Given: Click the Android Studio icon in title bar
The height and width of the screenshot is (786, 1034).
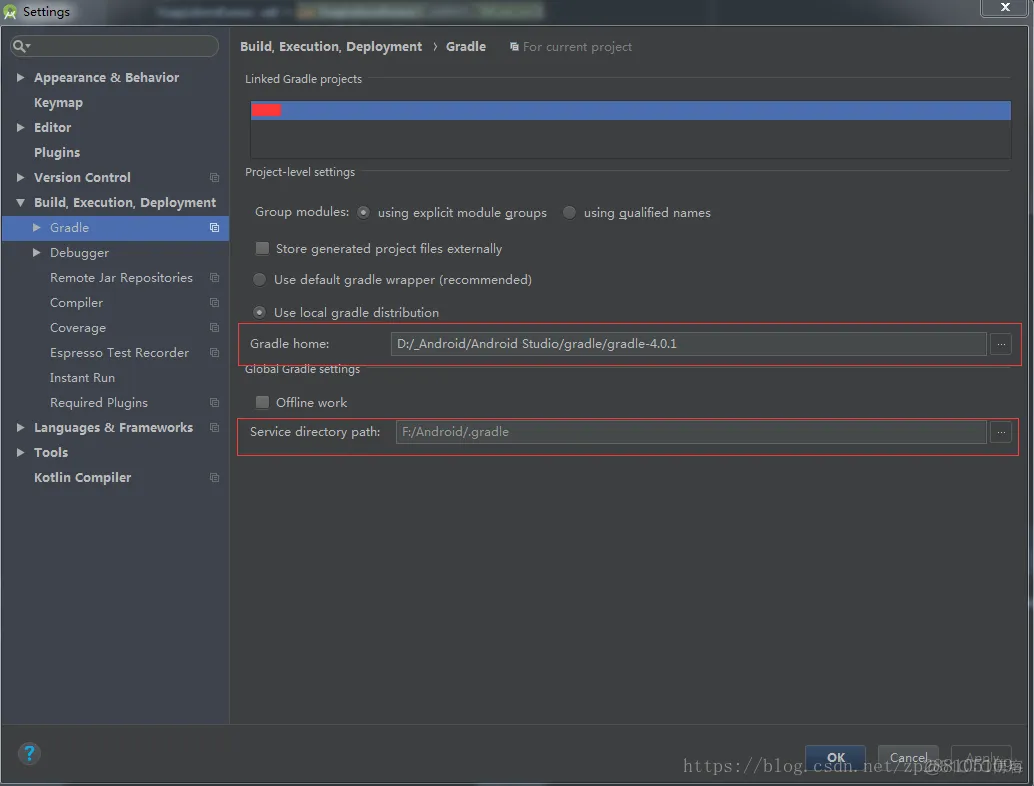Looking at the screenshot, I should tap(10, 12).
